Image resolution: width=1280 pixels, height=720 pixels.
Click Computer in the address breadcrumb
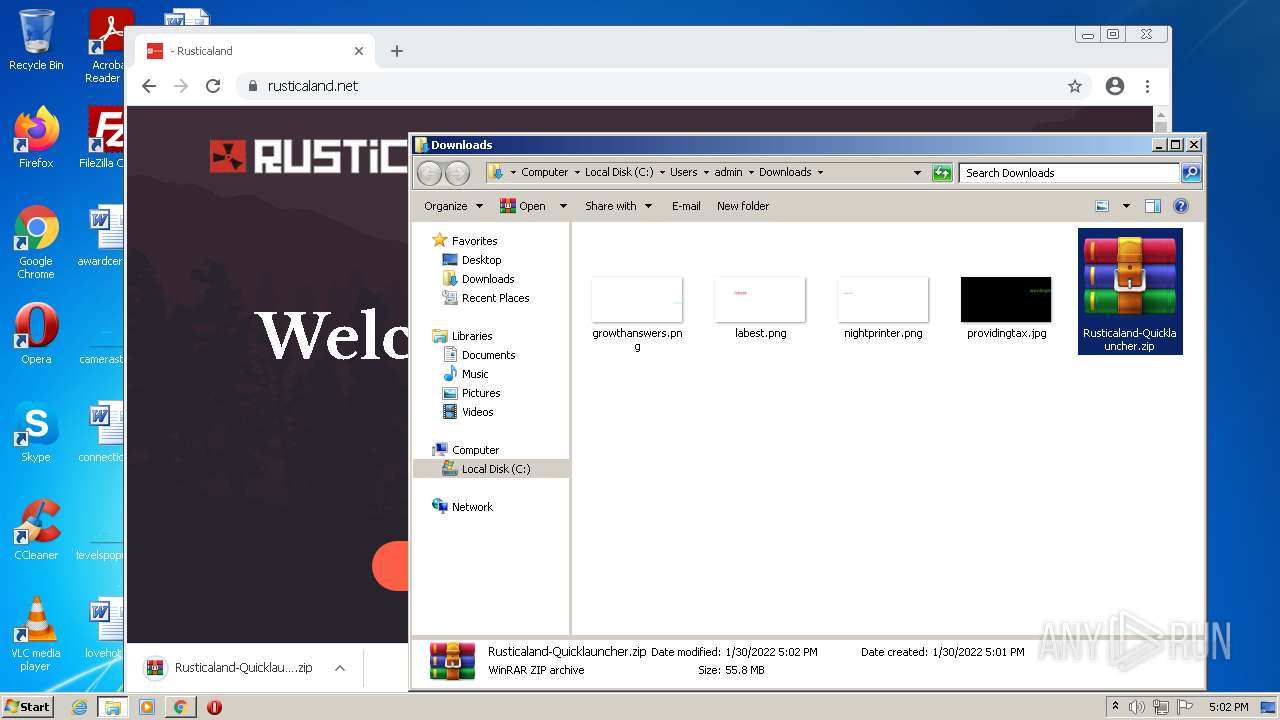point(545,172)
